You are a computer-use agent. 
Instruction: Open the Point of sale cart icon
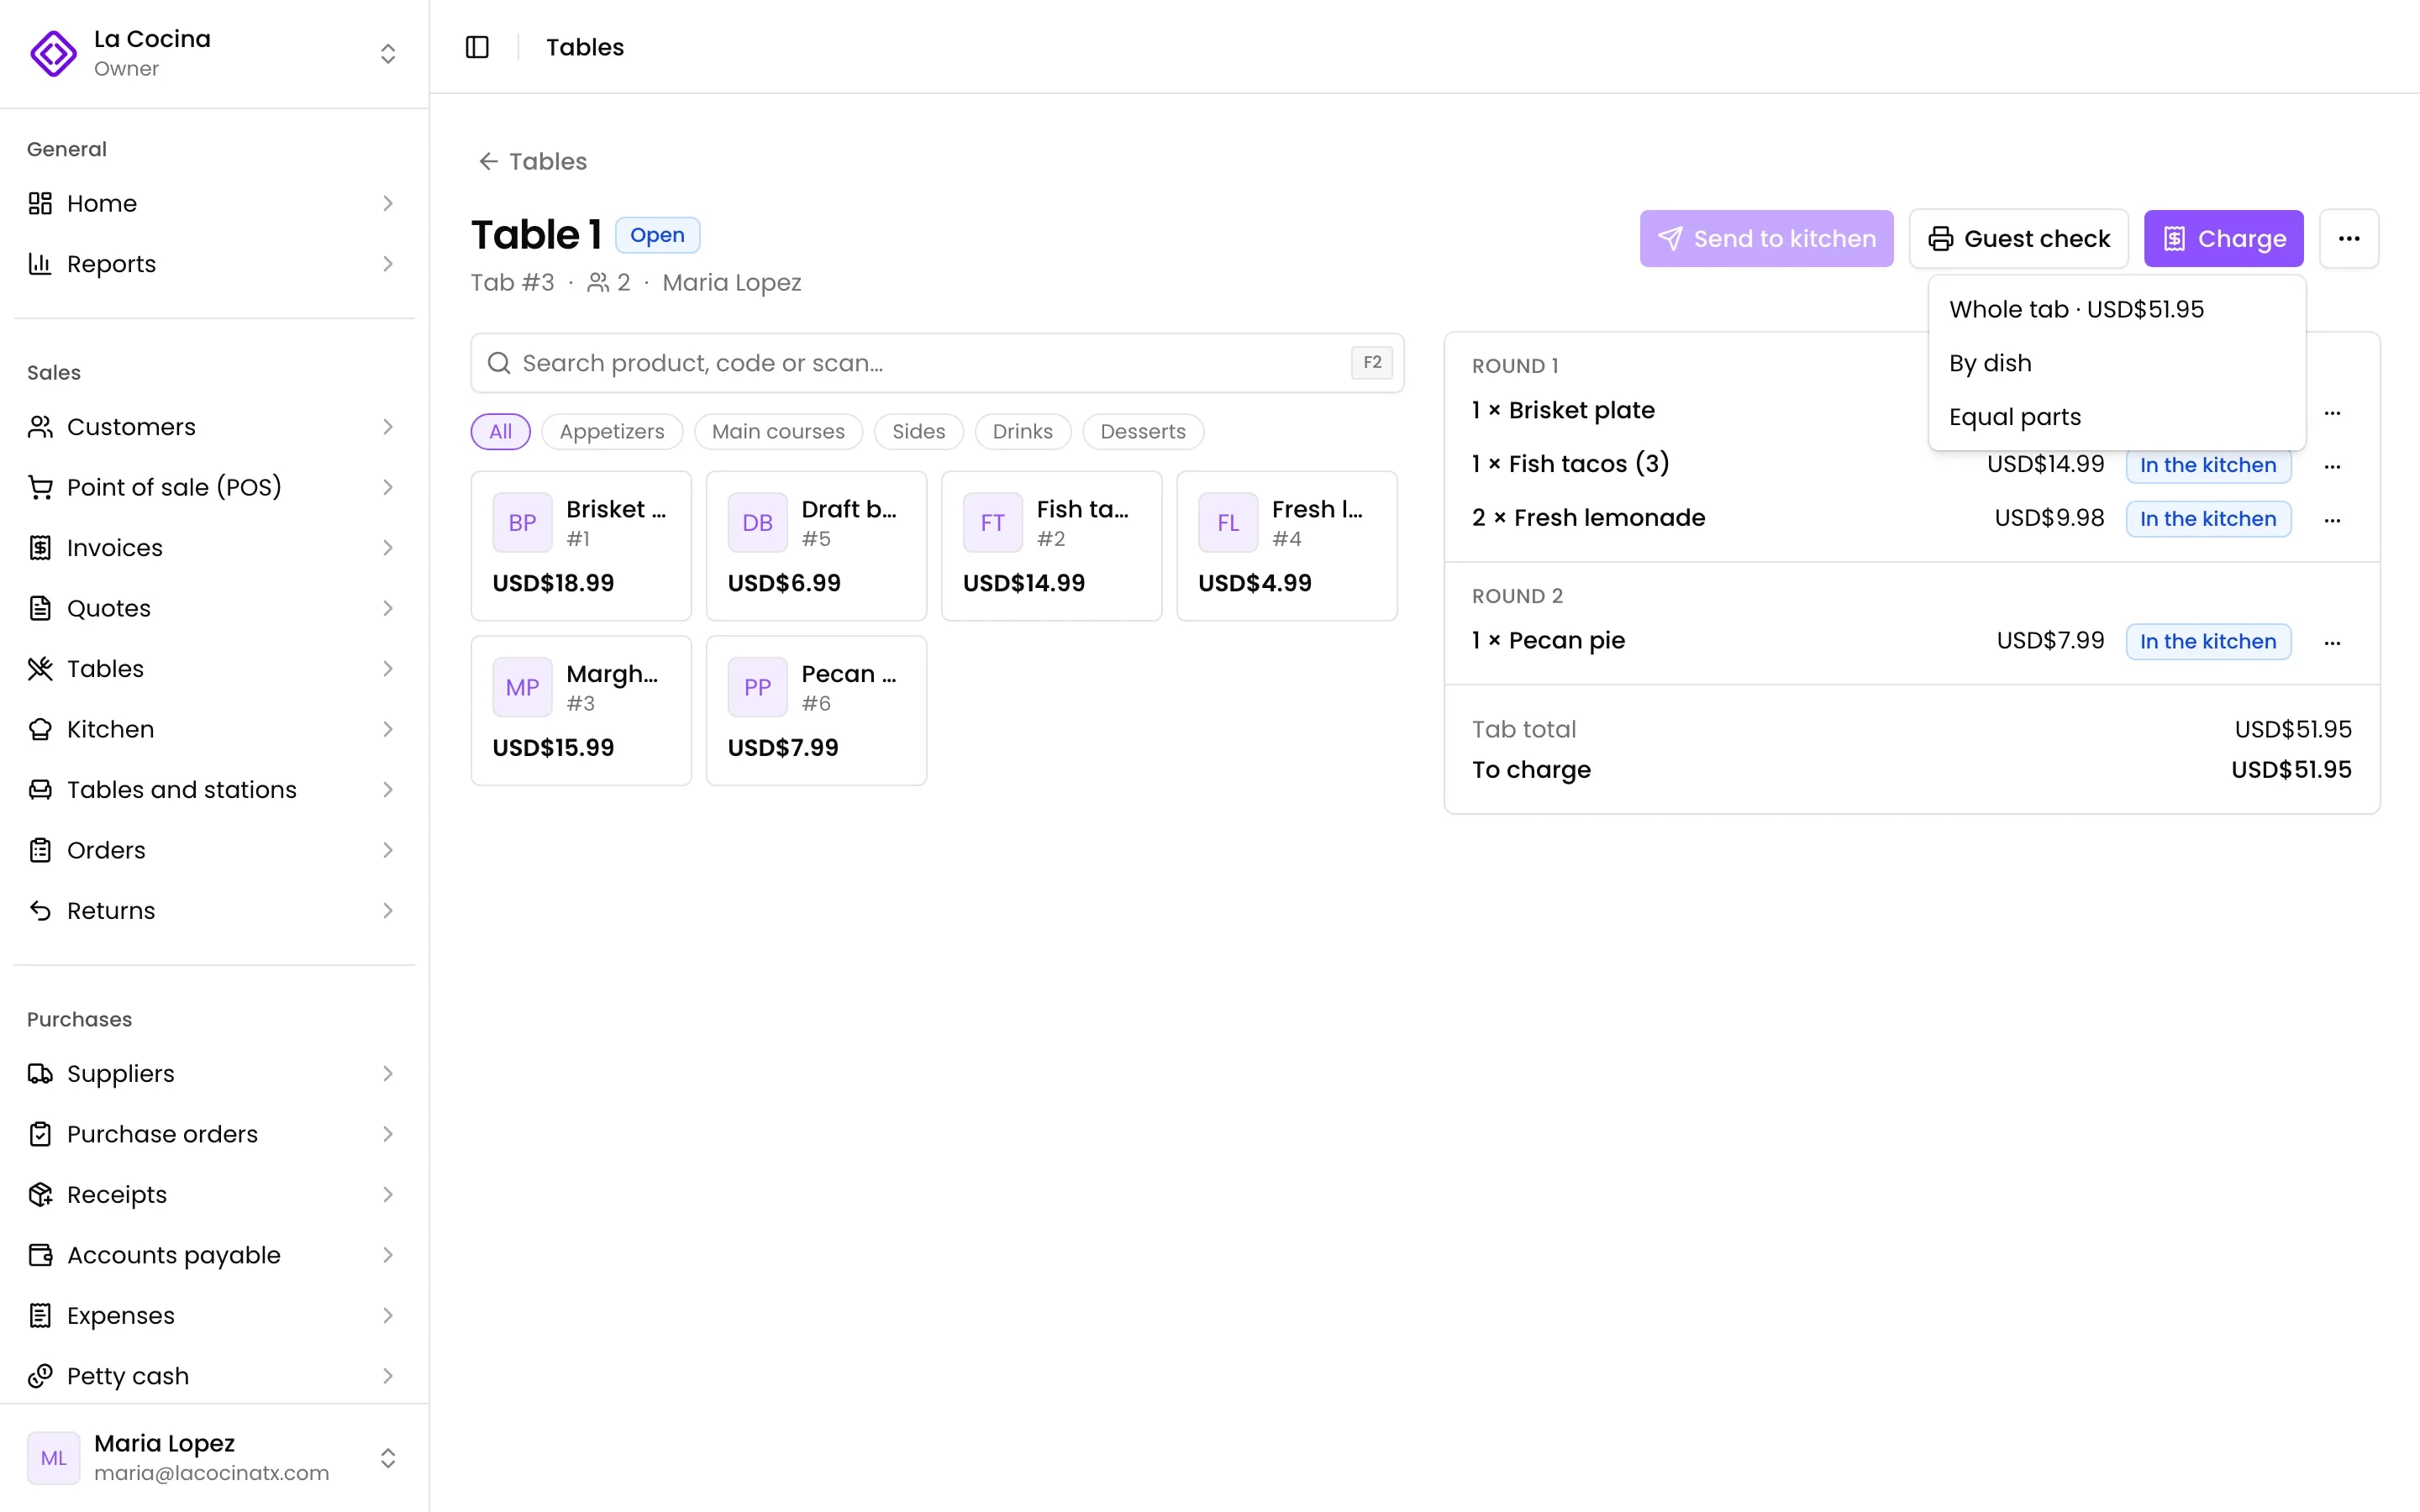(x=40, y=487)
